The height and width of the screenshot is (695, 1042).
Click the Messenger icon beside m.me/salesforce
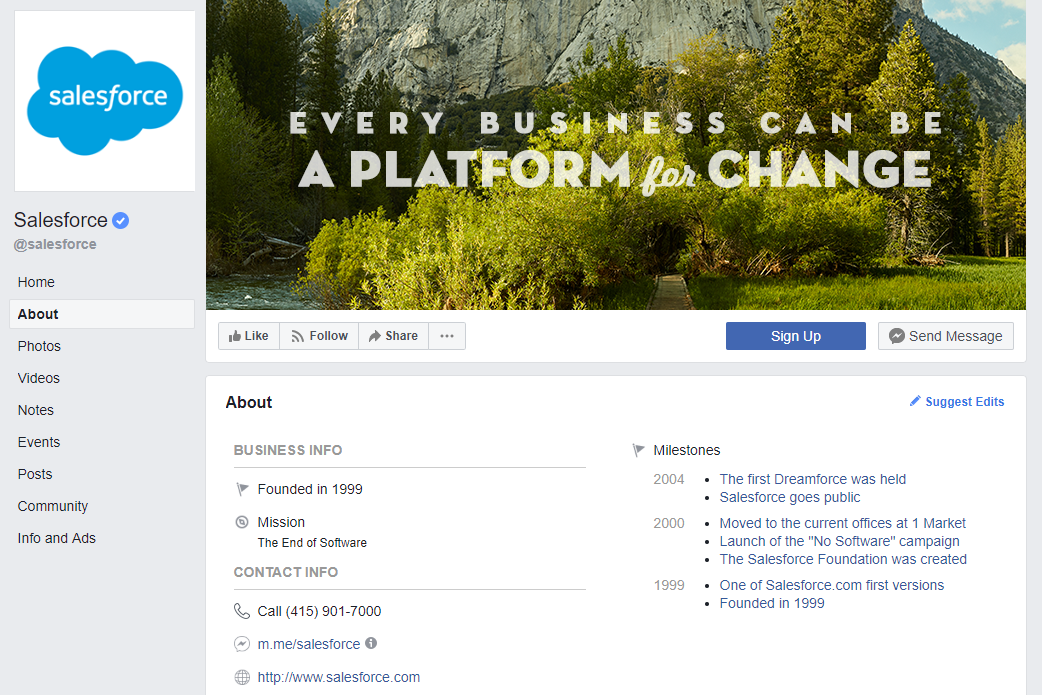pyautogui.click(x=242, y=644)
